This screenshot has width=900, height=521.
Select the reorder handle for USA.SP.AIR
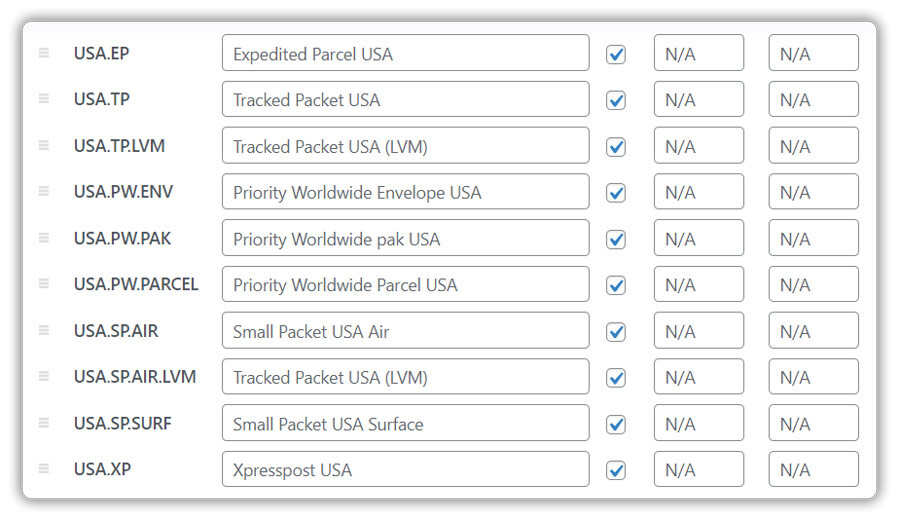pyautogui.click(x=44, y=330)
